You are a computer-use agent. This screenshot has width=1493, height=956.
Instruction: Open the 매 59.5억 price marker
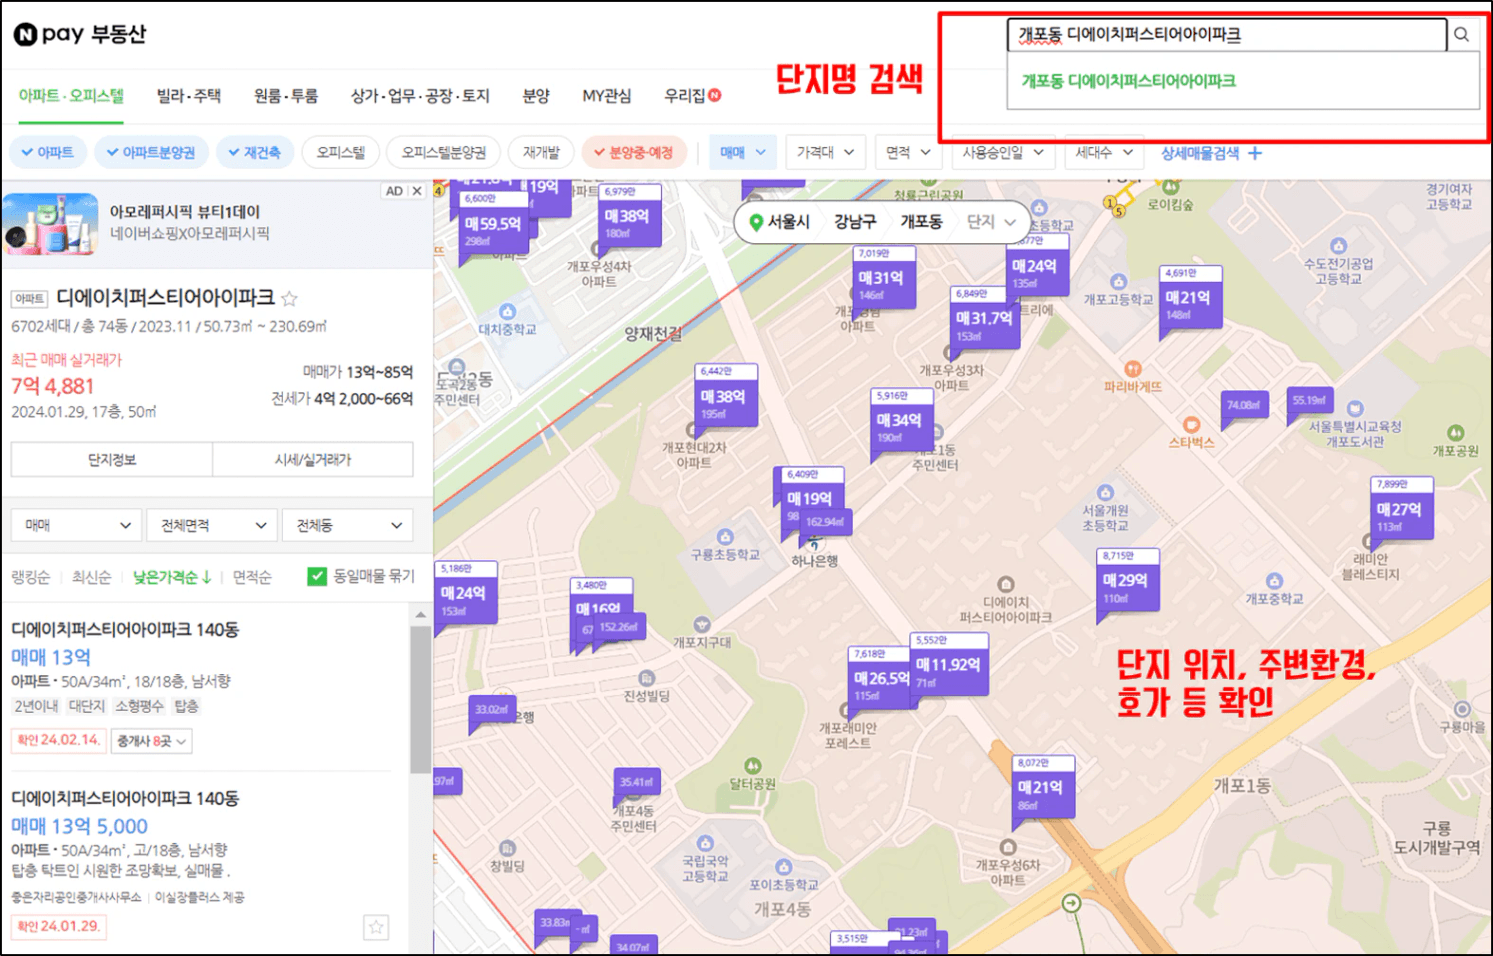pyautogui.click(x=492, y=224)
